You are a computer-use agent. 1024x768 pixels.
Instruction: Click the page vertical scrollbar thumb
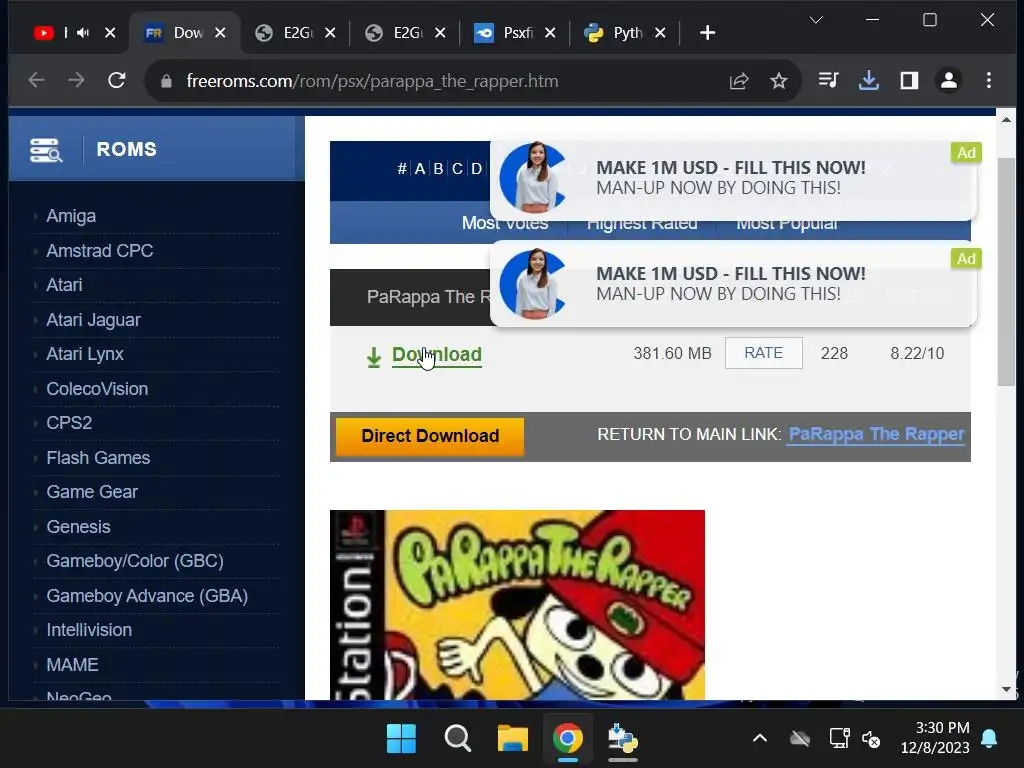pos(1006,272)
